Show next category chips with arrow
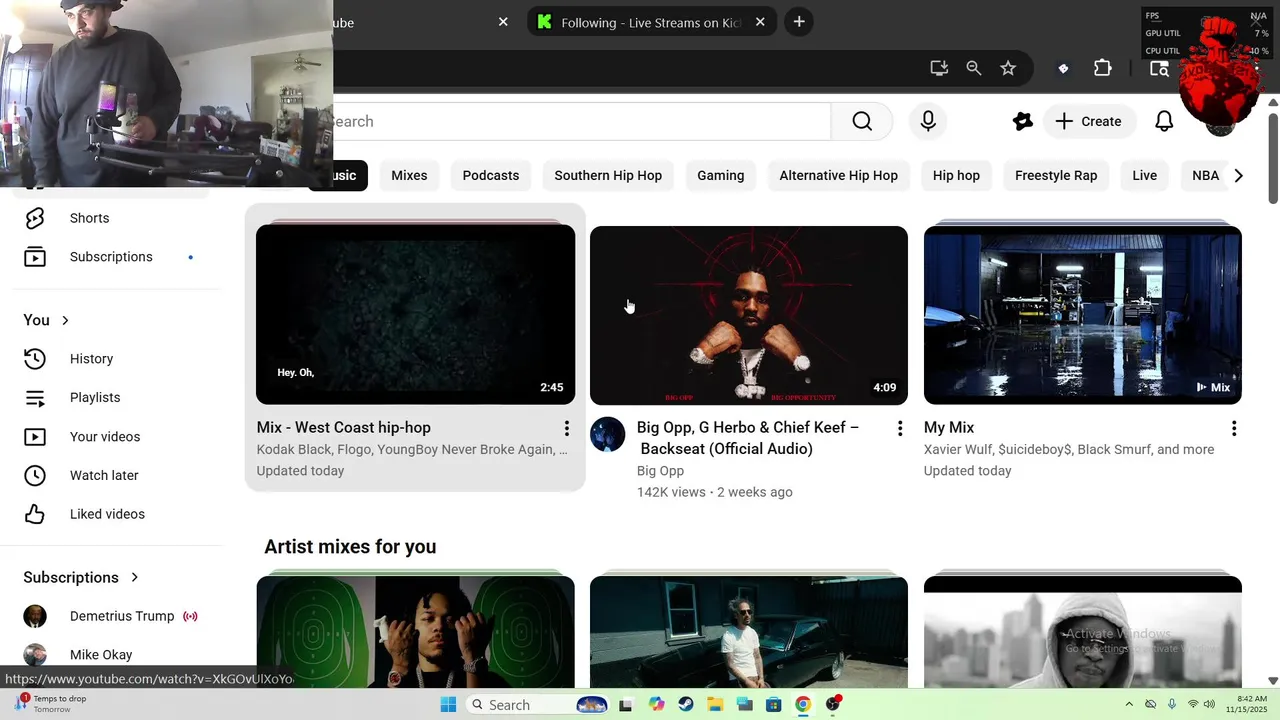This screenshot has width=1280, height=720. (1238, 175)
